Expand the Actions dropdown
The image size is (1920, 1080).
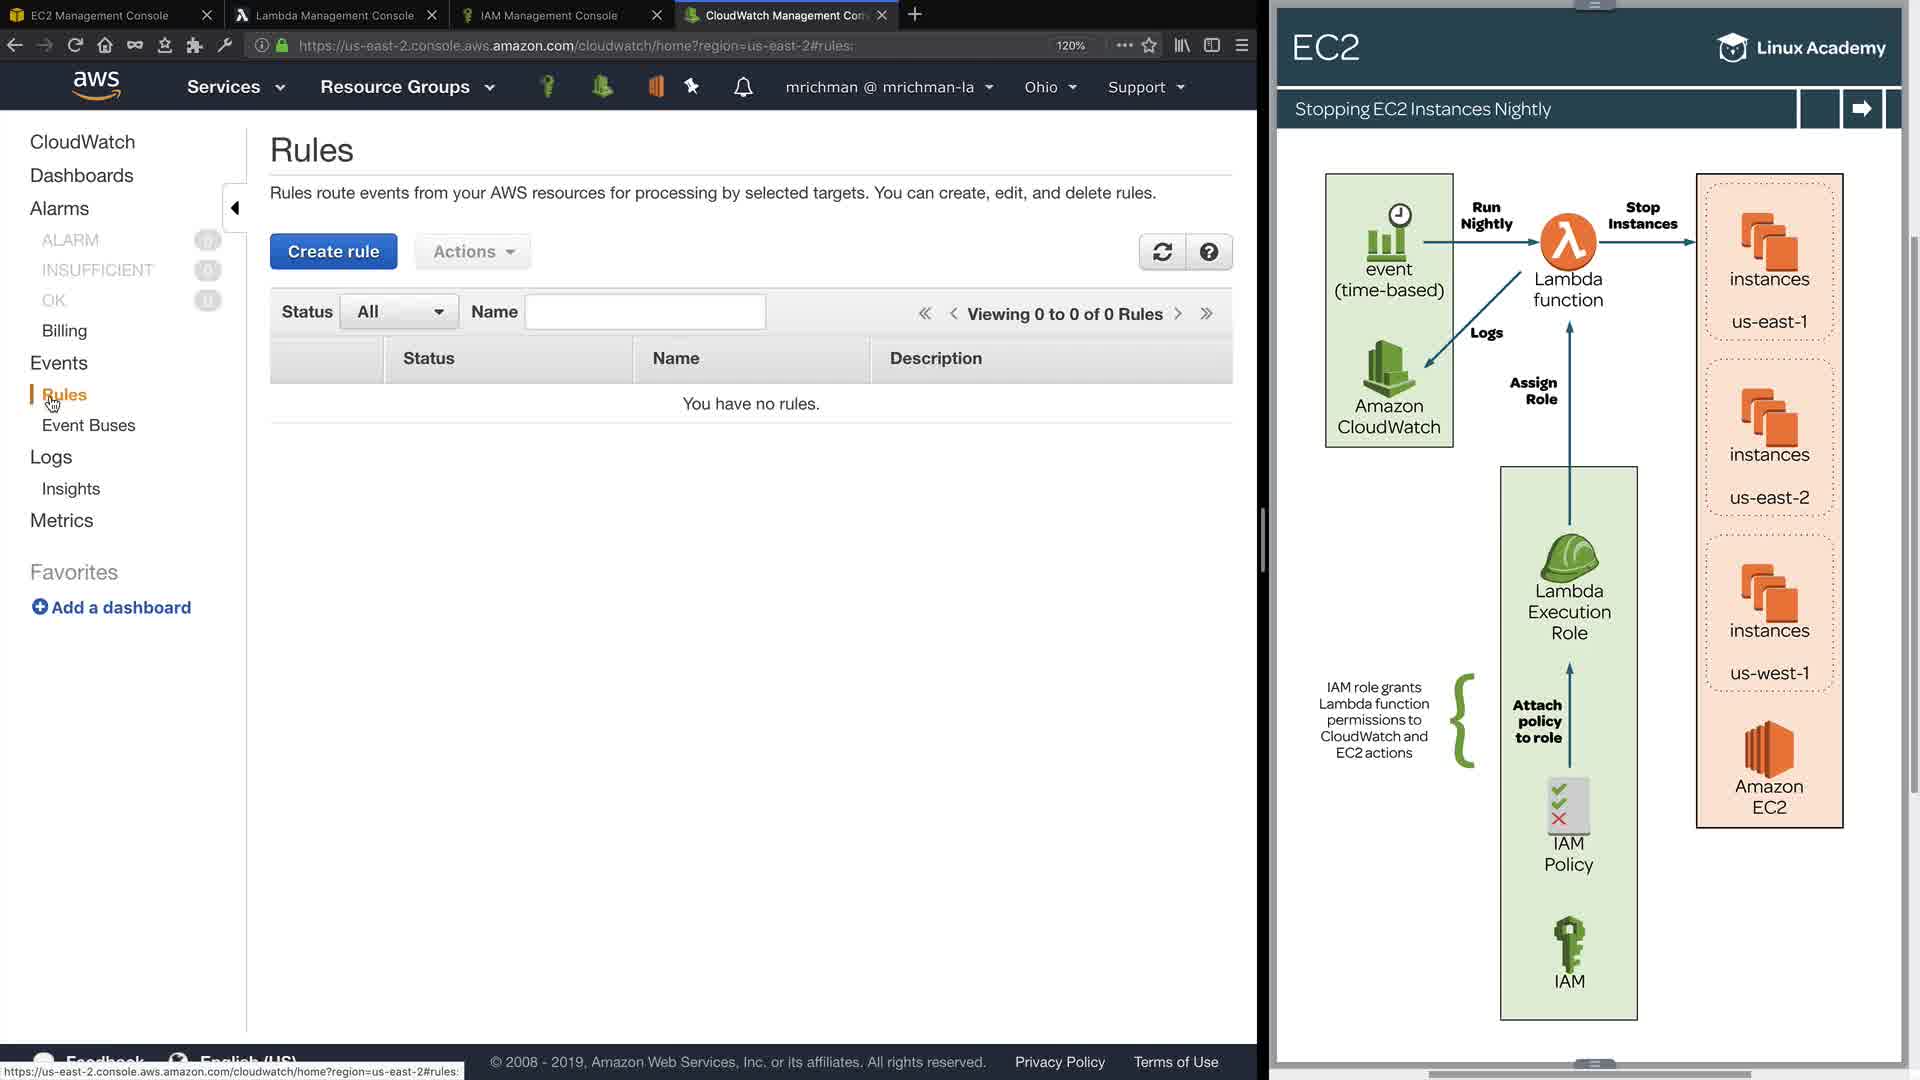click(473, 252)
